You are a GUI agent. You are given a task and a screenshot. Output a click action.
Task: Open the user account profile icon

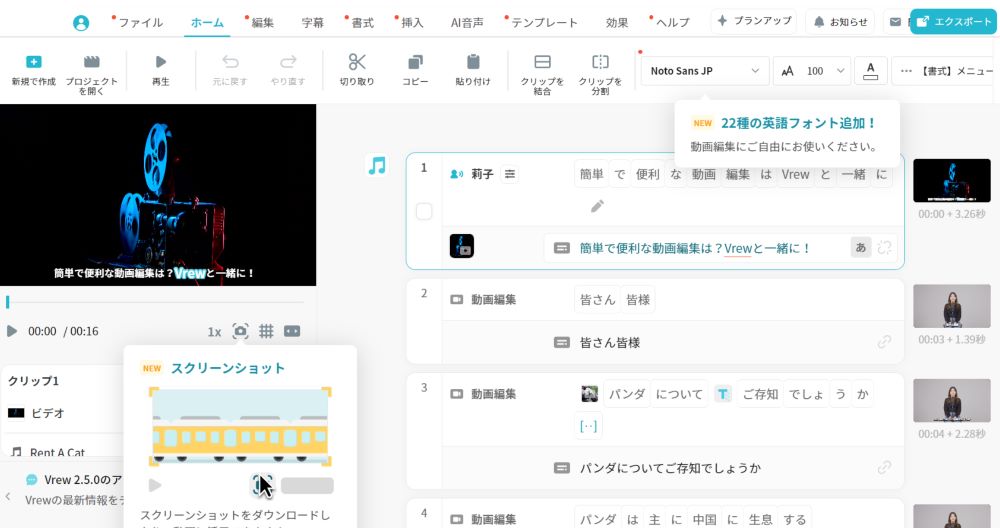pyautogui.click(x=81, y=23)
